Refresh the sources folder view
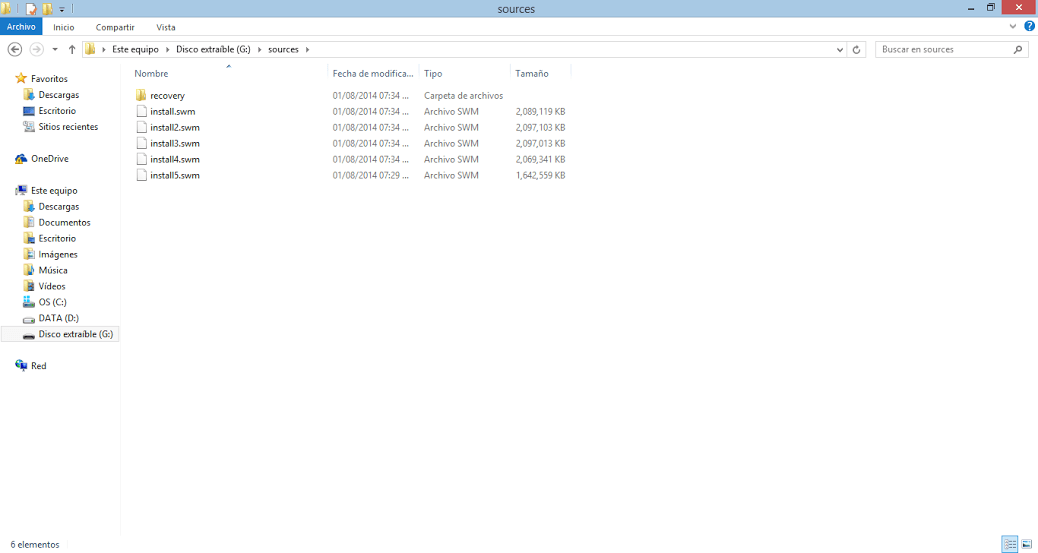The width and height of the screenshot is (1038, 553). tap(856, 50)
